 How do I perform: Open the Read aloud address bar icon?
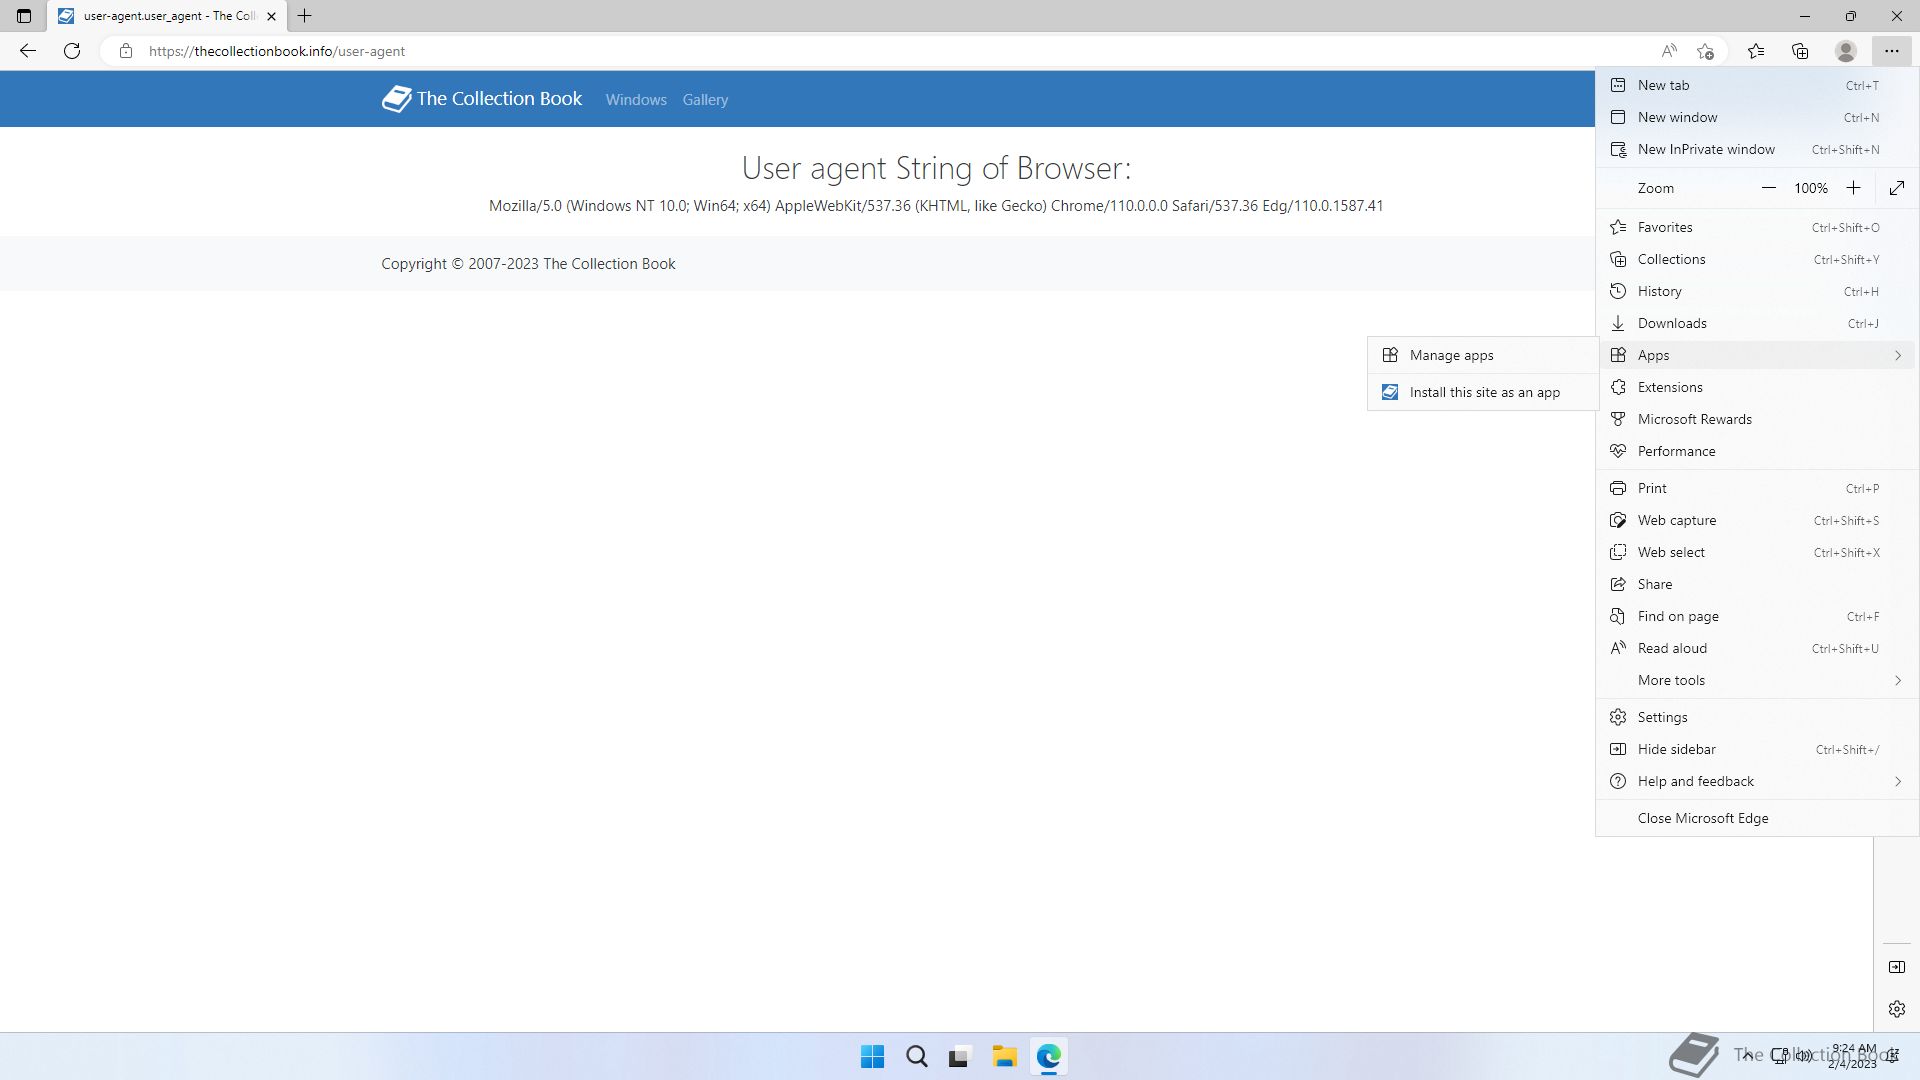point(1669,51)
